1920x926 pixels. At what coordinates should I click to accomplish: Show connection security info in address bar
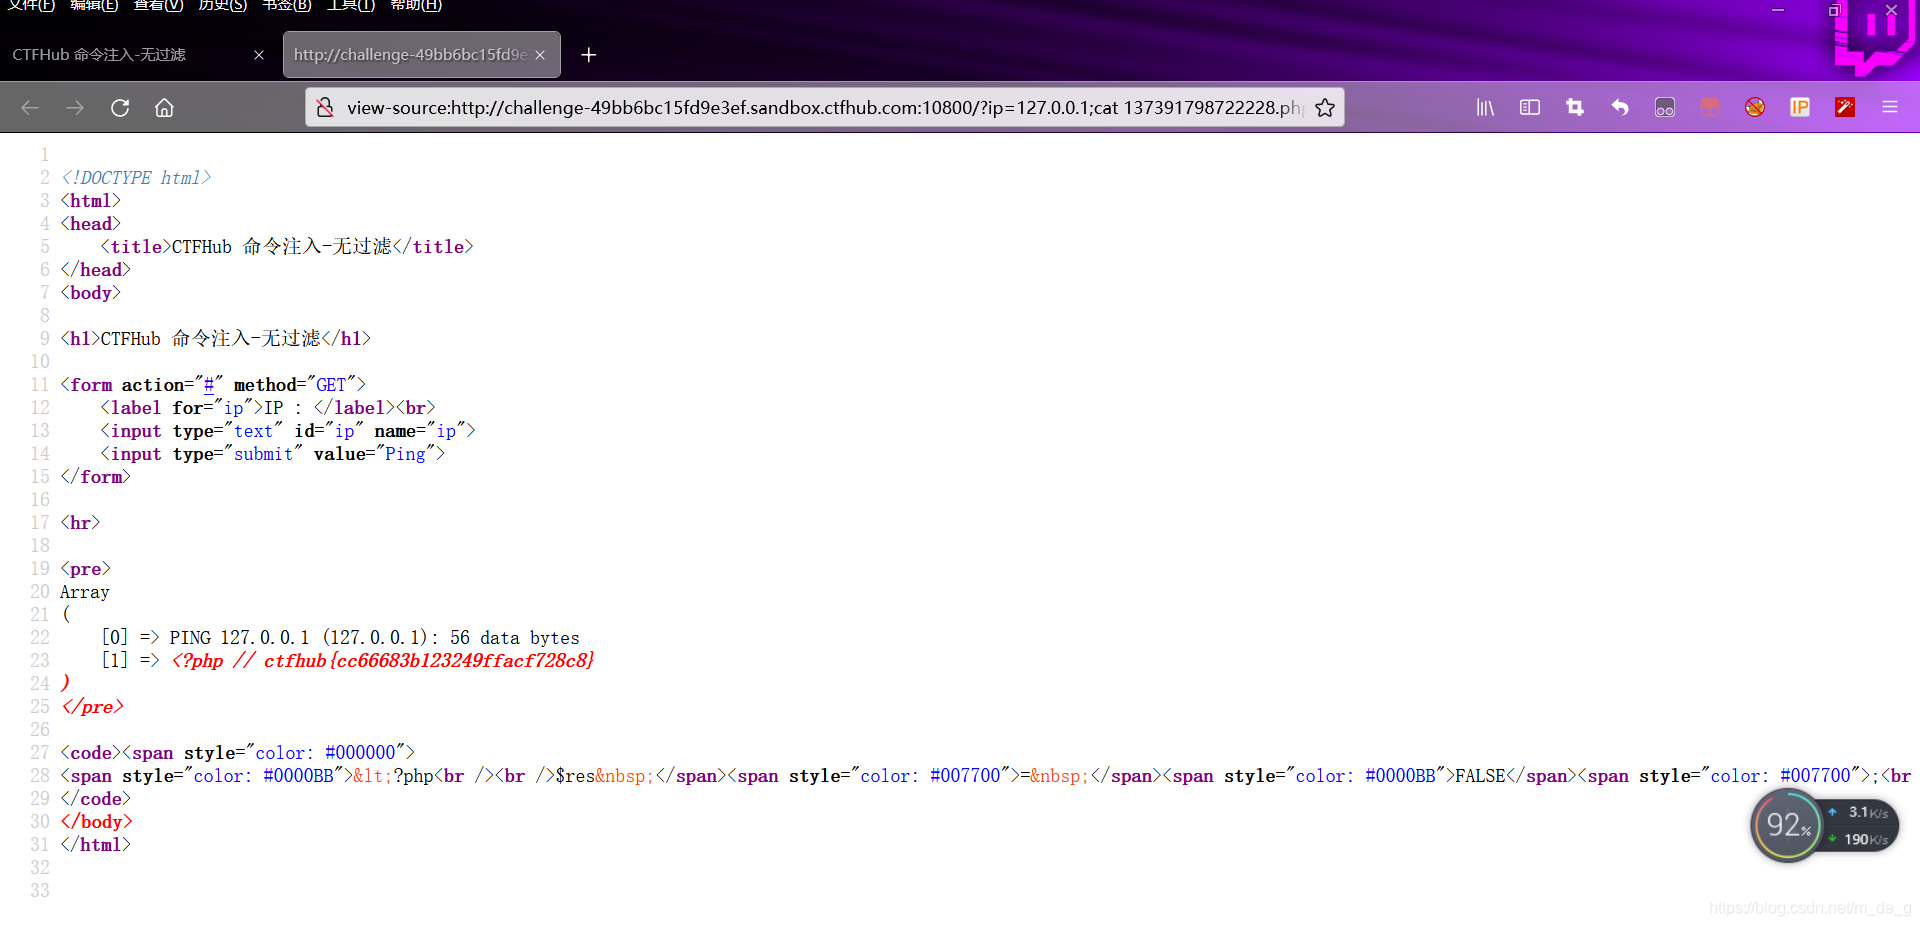coord(325,108)
